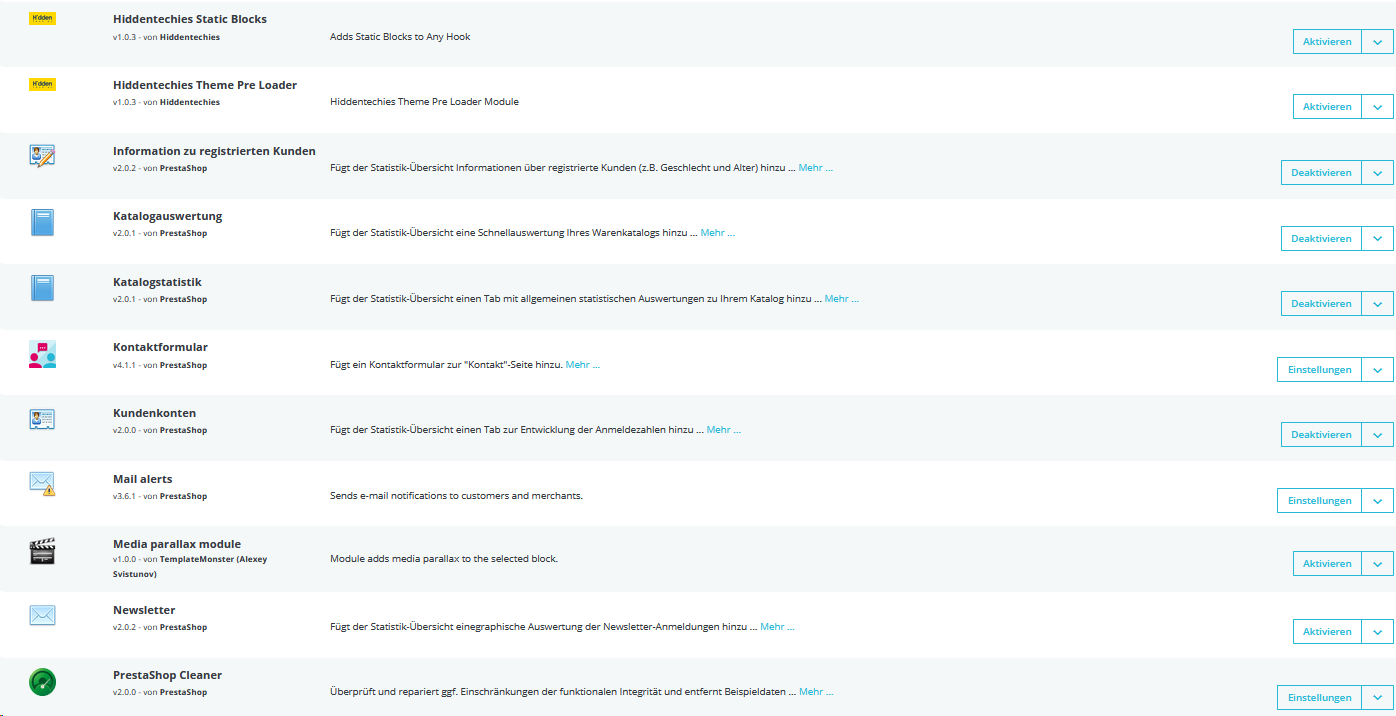Click the Kontaktformular module icon
Image resolution: width=1396 pixels, height=716 pixels.
coord(42,354)
